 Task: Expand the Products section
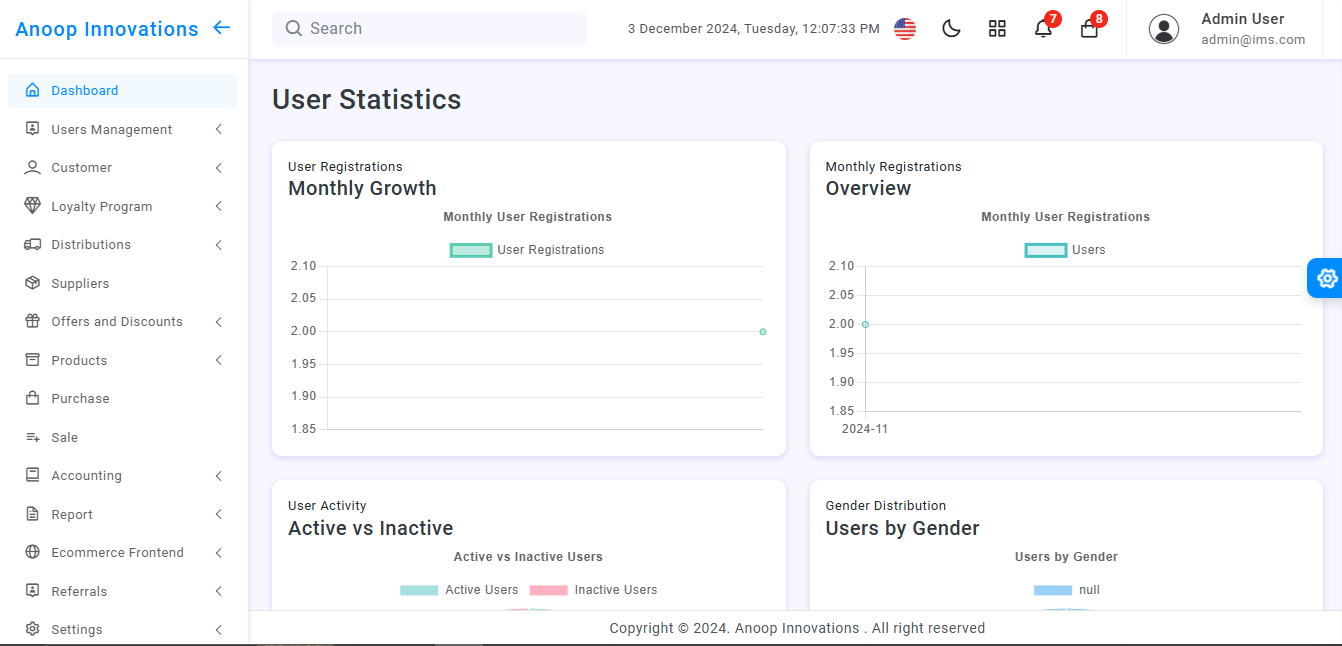(79, 360)
